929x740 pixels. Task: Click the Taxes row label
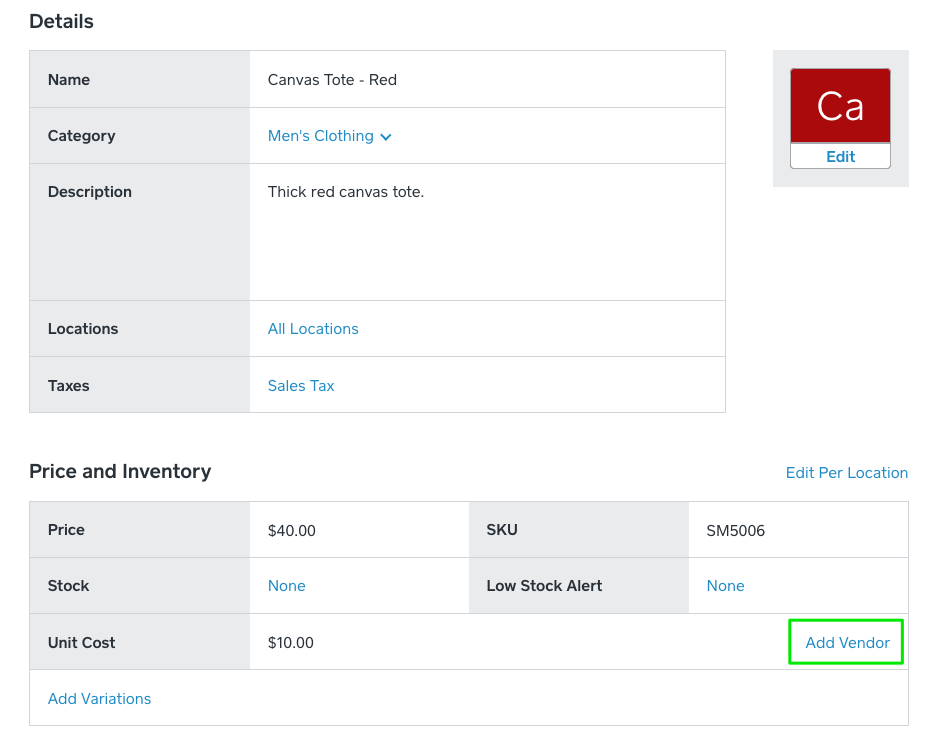69,386
